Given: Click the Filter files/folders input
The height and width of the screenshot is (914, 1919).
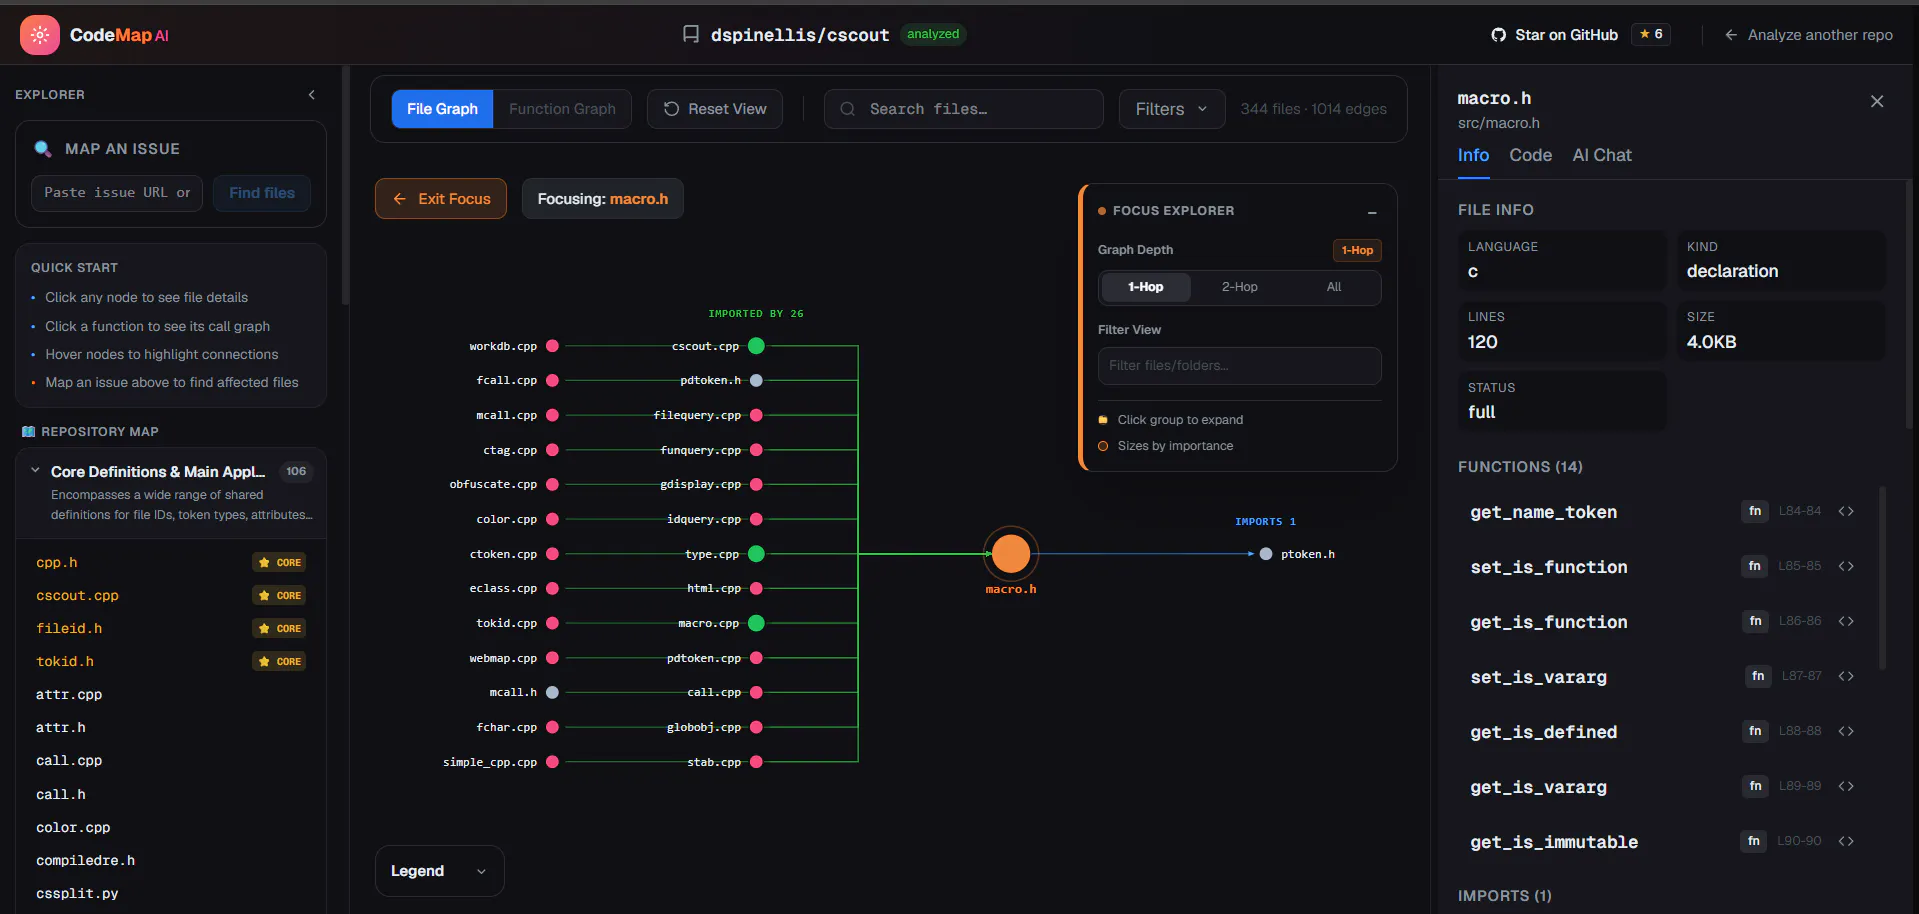Looking at the screenshot, I should click(1239, 366).
